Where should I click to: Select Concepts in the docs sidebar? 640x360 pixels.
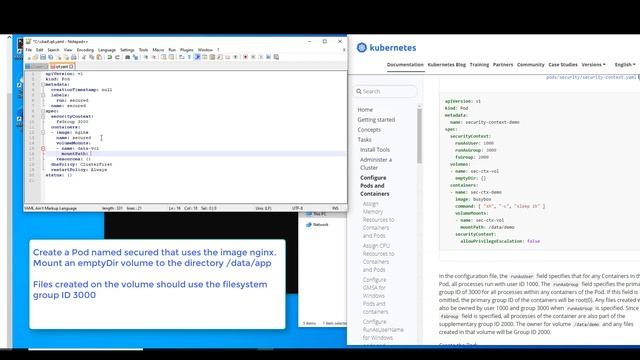point(369,130)
